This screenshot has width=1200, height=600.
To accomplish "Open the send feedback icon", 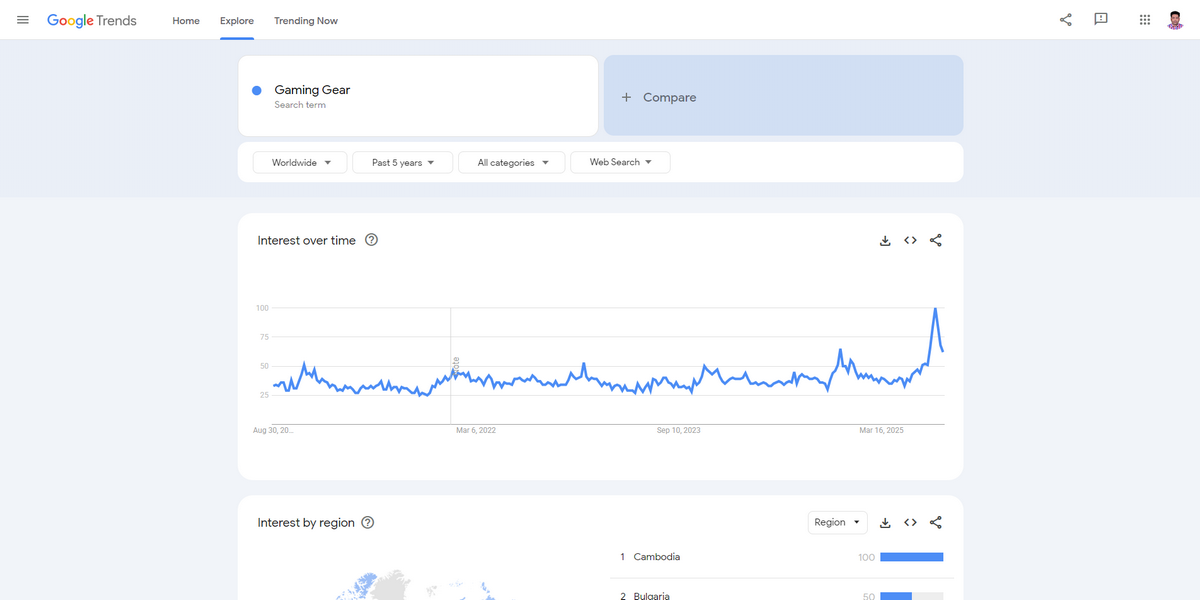I will coord(1101,19).
